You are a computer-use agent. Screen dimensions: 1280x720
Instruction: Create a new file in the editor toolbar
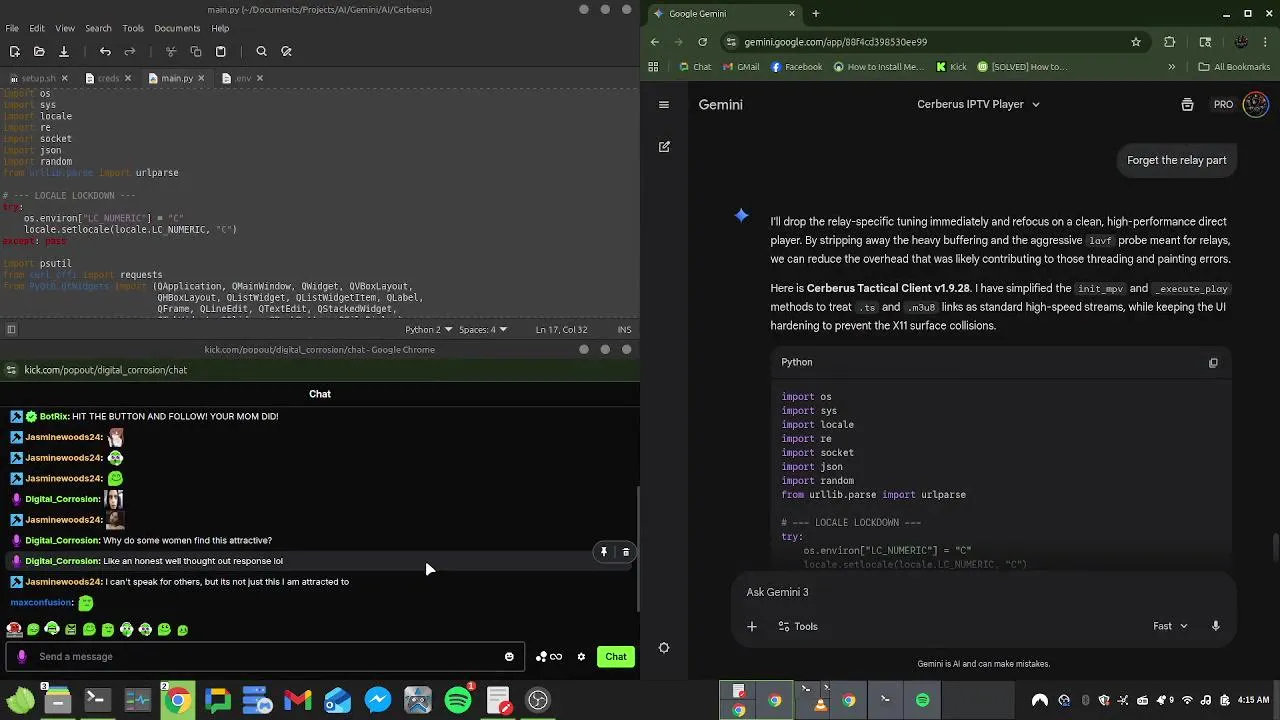[x=15, y=51]
